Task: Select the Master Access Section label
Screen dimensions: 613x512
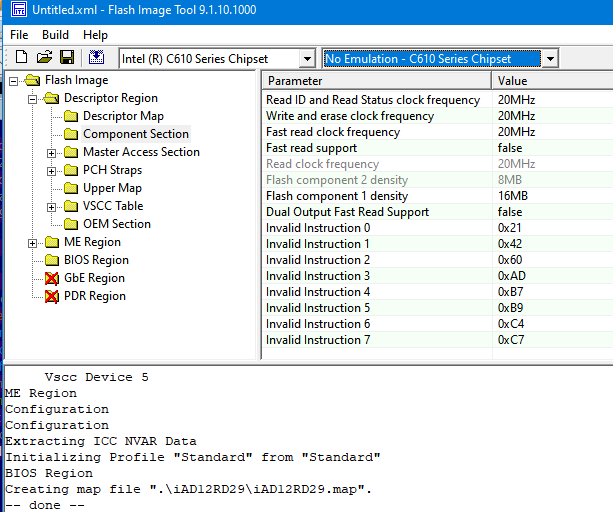Action: (142, 152)
